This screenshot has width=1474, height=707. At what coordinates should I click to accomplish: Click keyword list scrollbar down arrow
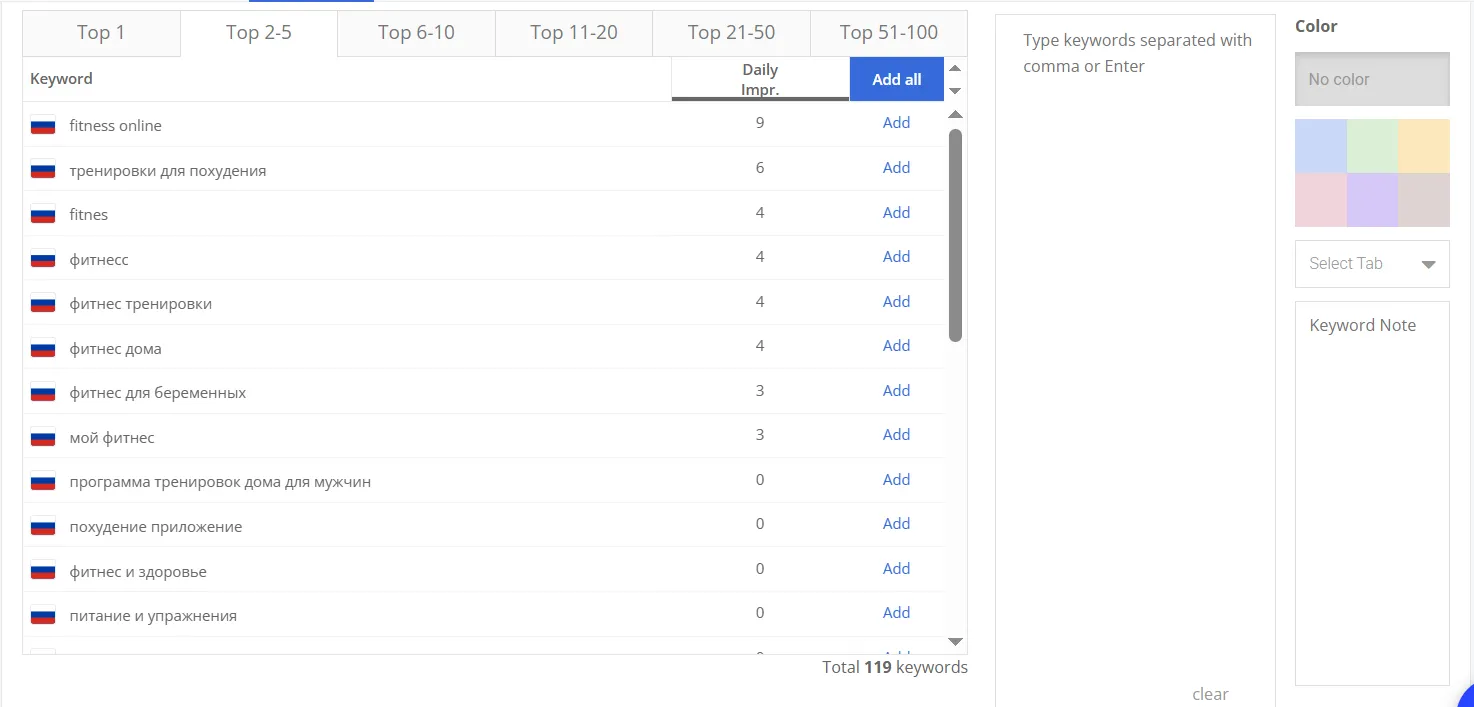pyautogui.click(x=955, y=642)
